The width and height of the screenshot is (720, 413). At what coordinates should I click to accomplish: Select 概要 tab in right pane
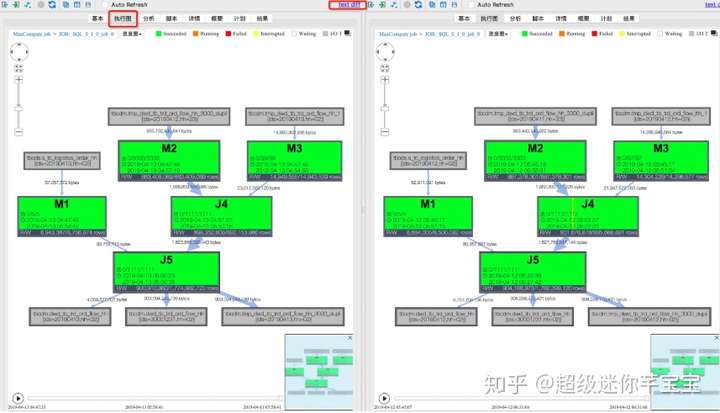(x=583, y=18)
